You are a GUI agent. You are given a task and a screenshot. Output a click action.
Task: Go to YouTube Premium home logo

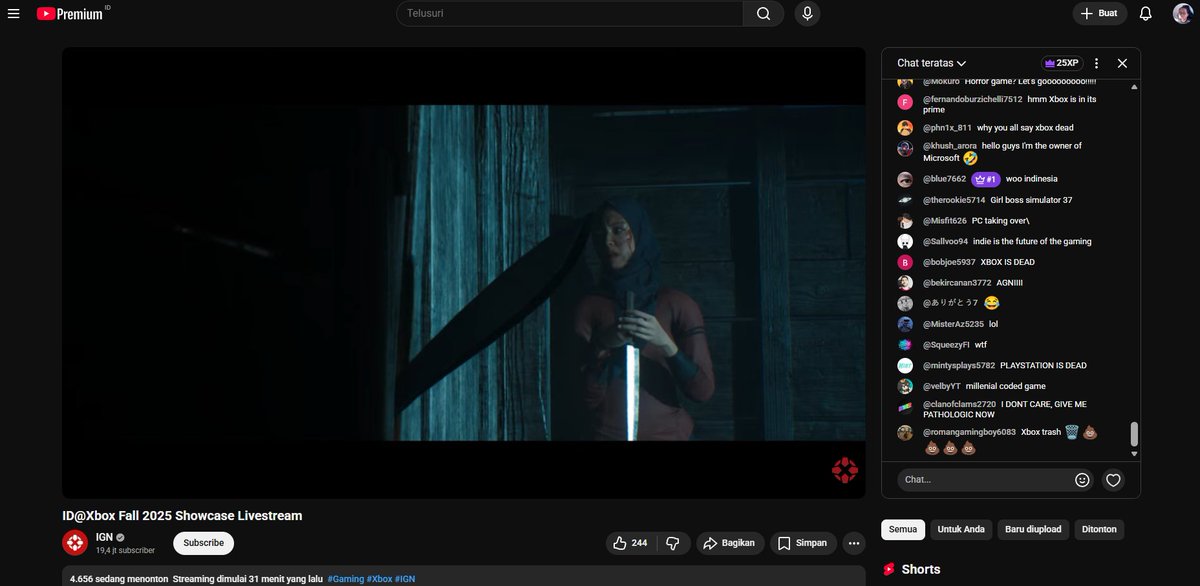(70, 14)
